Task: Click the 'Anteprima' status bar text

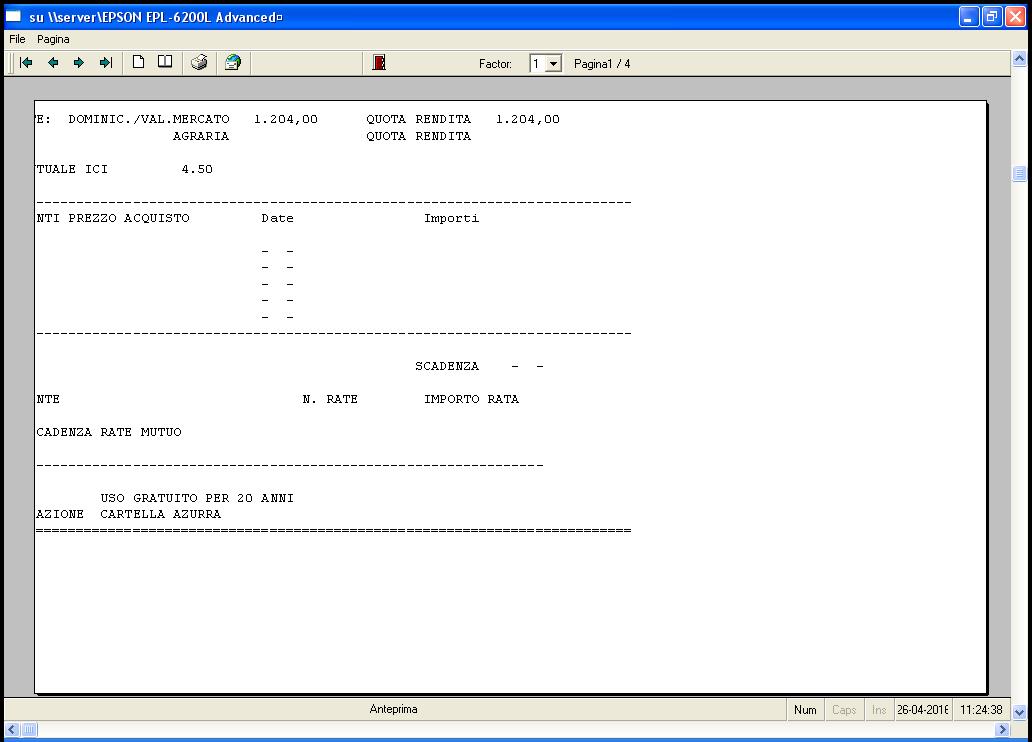Action: pyautogui.click(x=394, y=709)
